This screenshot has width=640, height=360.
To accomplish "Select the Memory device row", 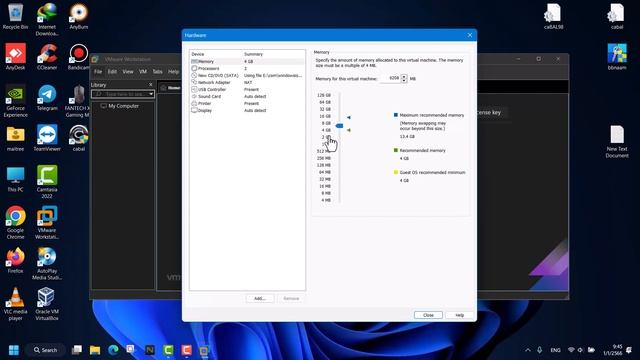I will (247, 61).
